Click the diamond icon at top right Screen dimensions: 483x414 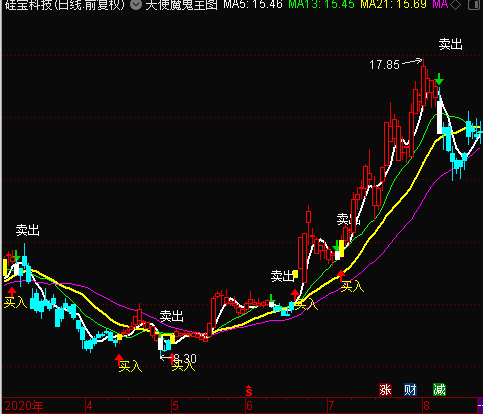pyautogui.click(x=455, y=5)
